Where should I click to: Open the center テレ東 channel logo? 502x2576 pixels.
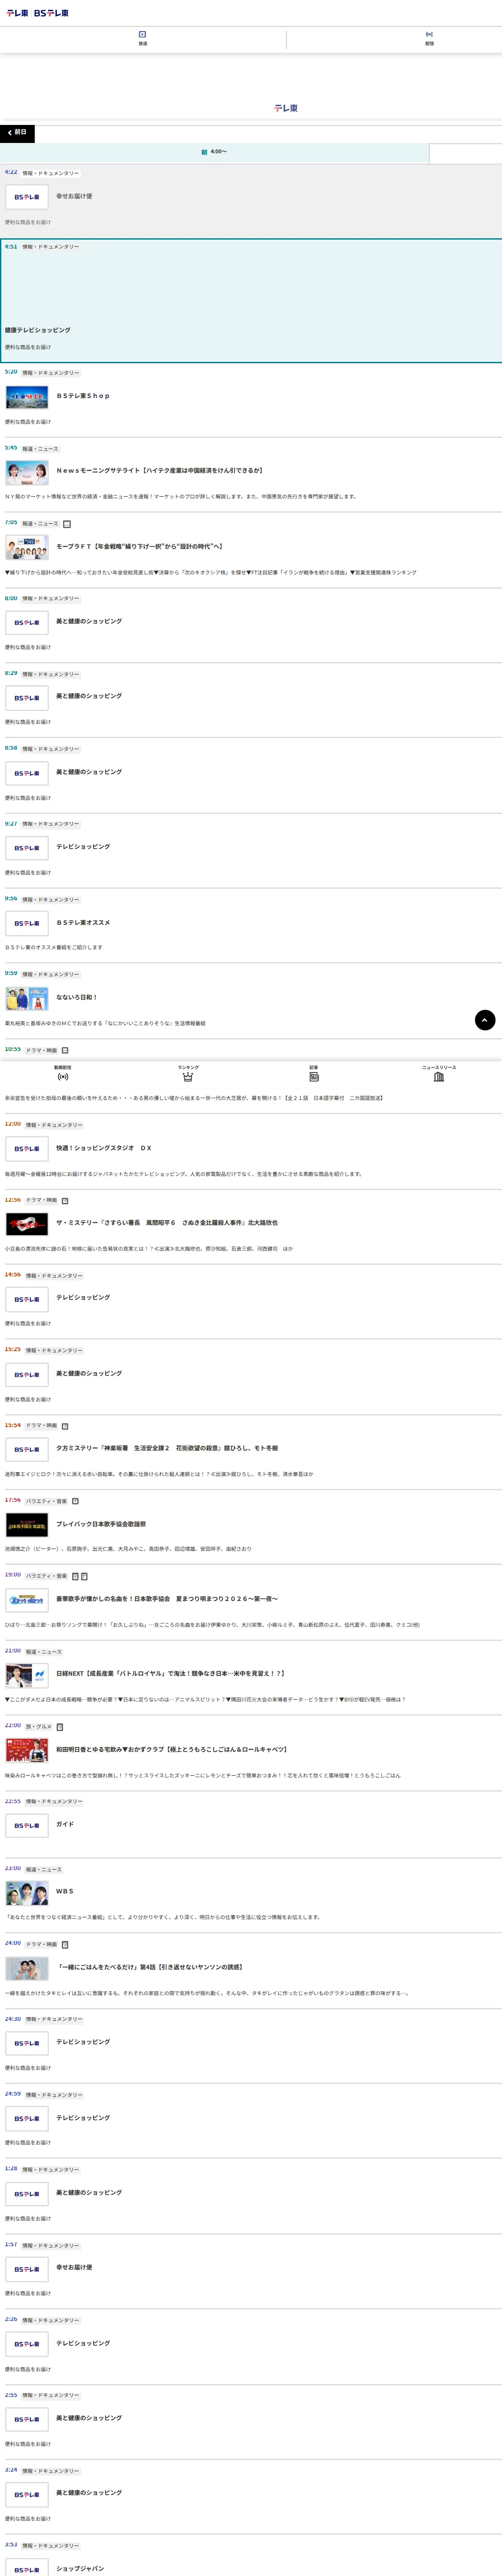pos(286,108)
